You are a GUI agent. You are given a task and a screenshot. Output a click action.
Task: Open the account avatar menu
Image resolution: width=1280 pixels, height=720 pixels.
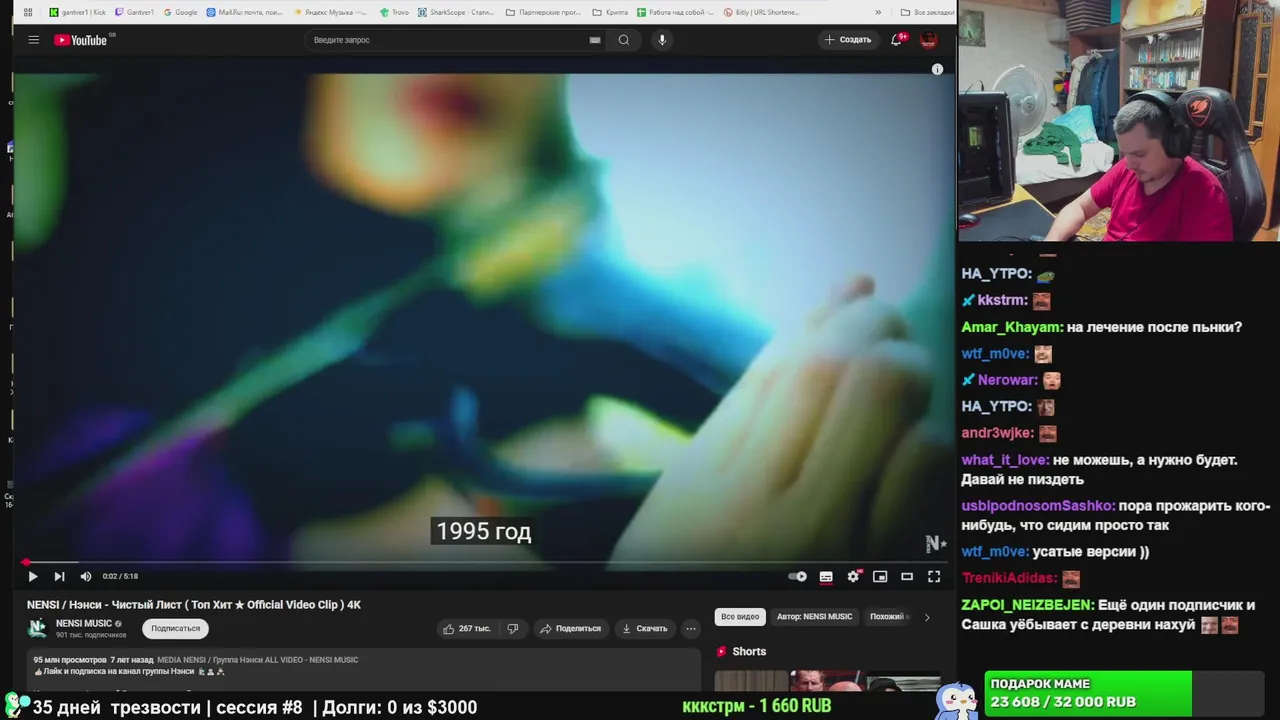click(928, 40)
